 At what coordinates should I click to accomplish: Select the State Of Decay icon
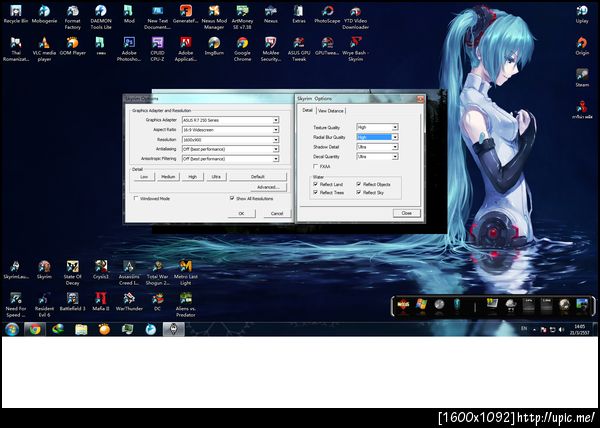point(72,273)
